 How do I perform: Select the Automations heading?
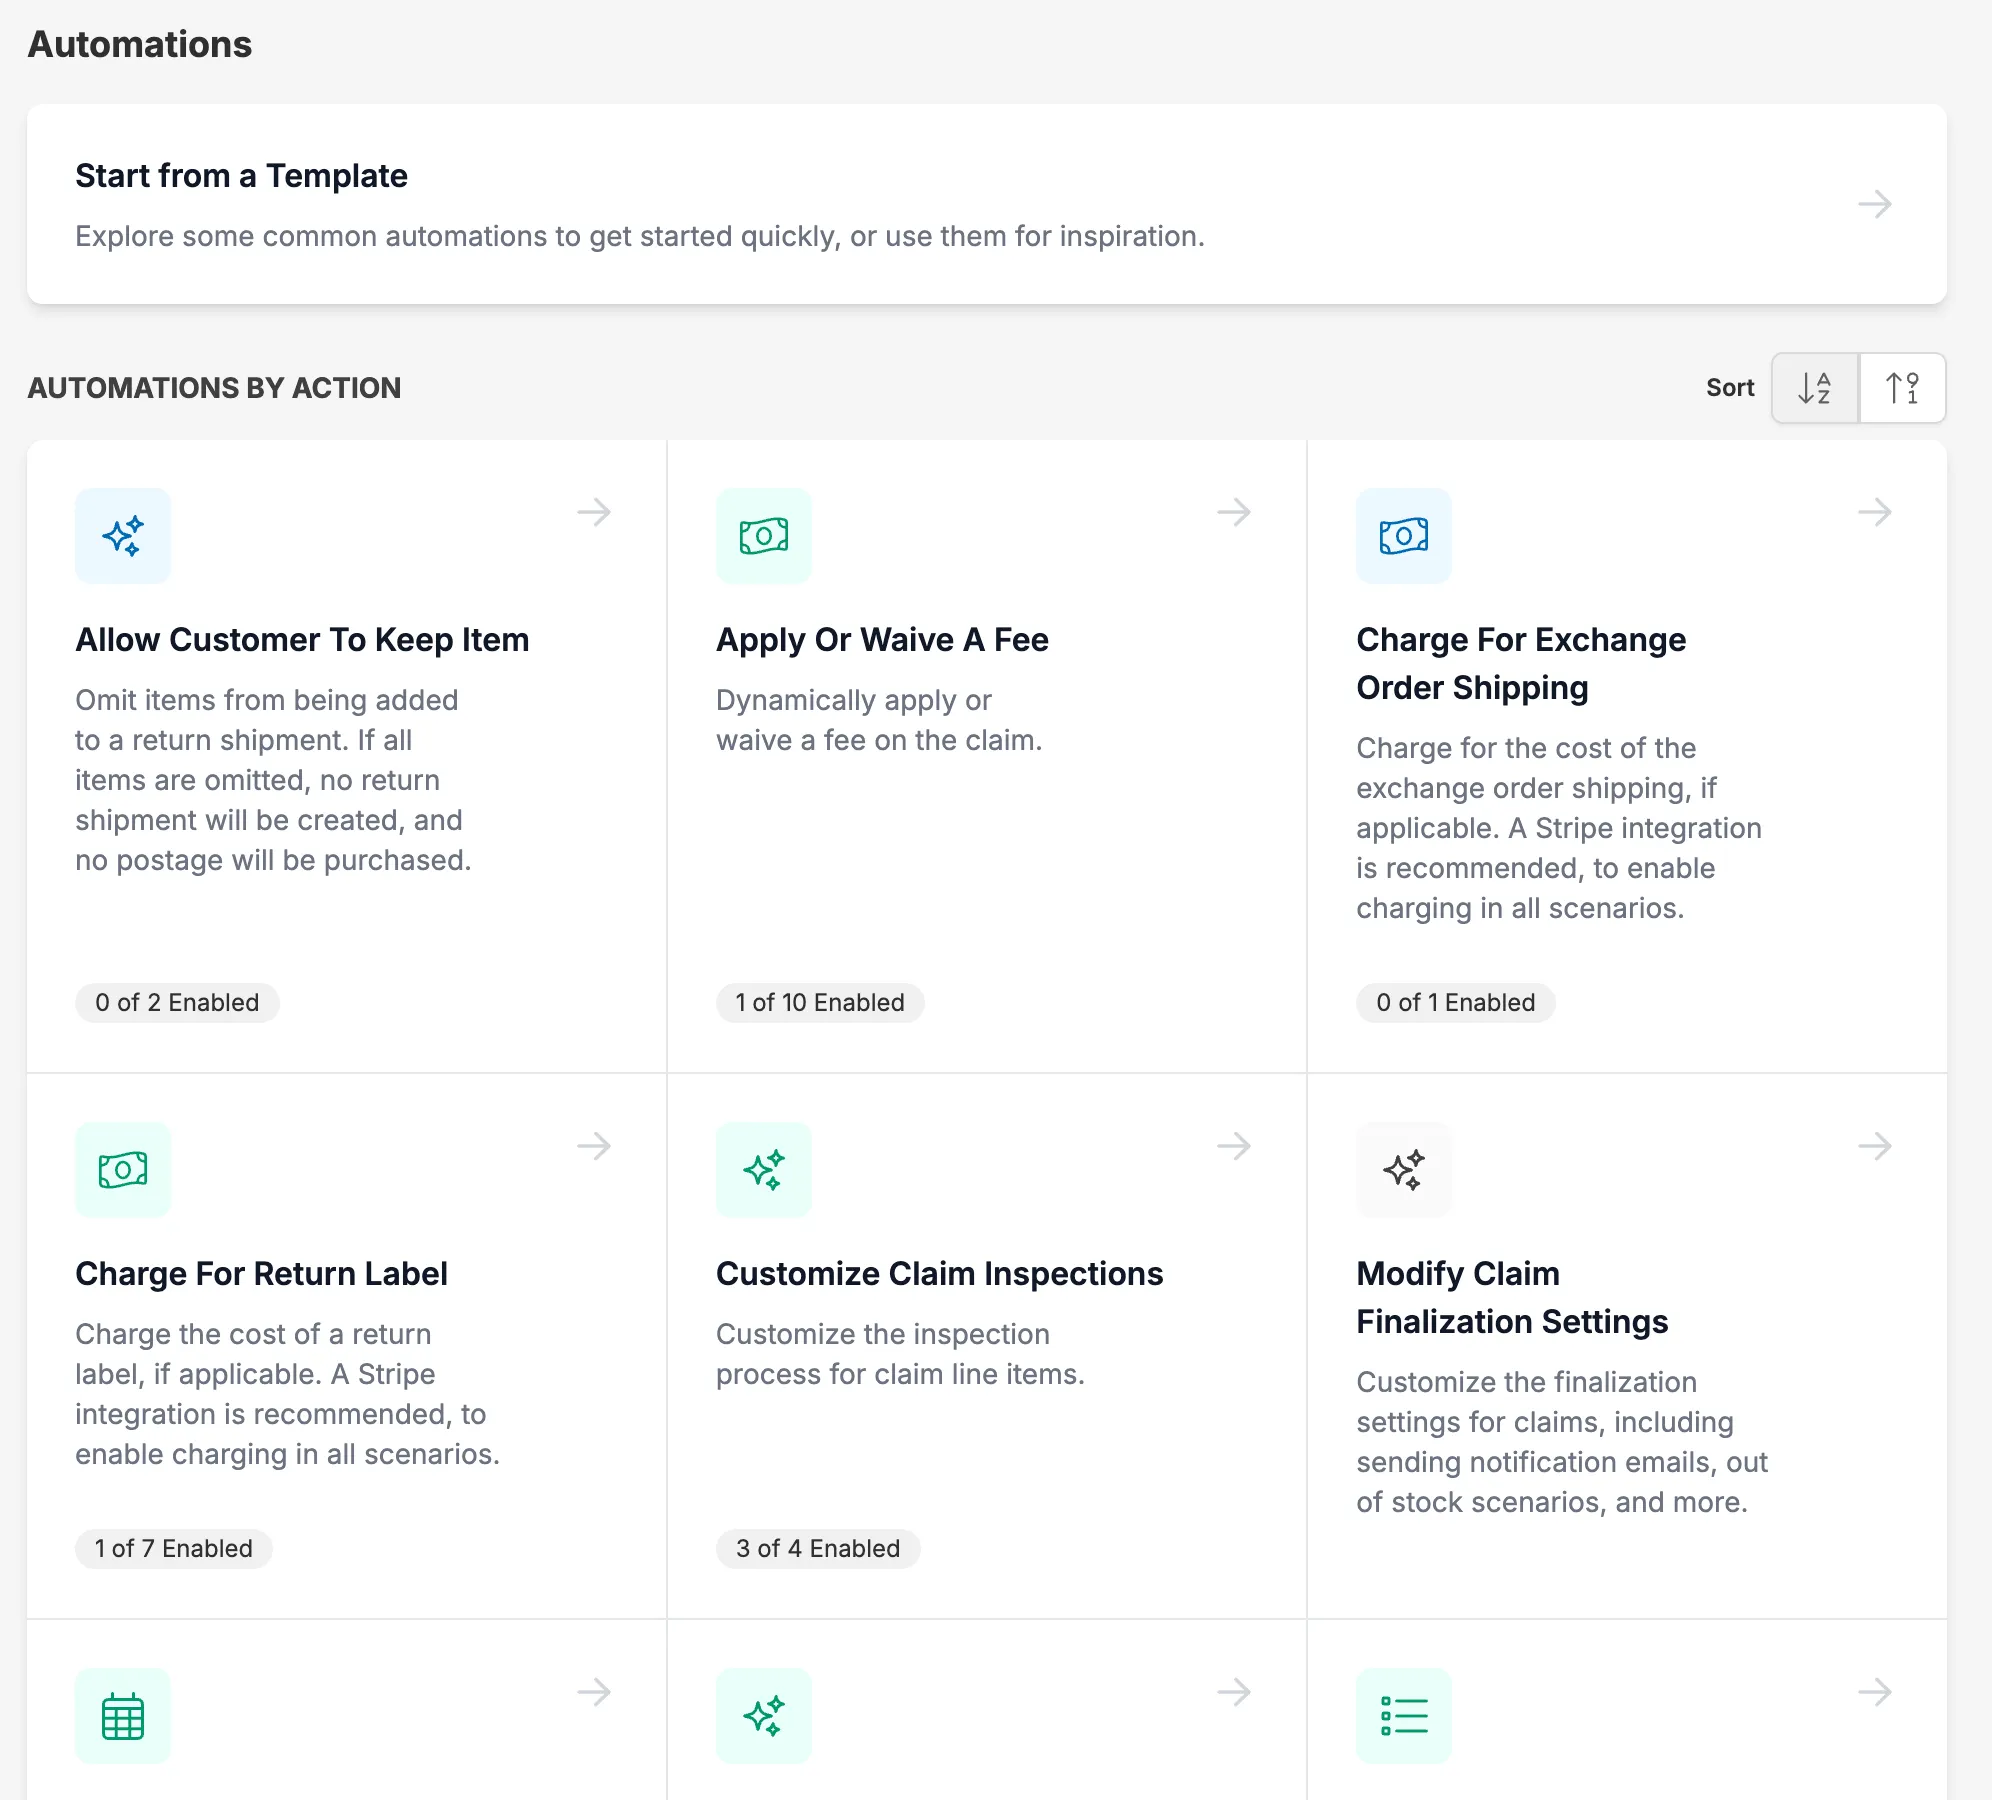pos(140,44)
